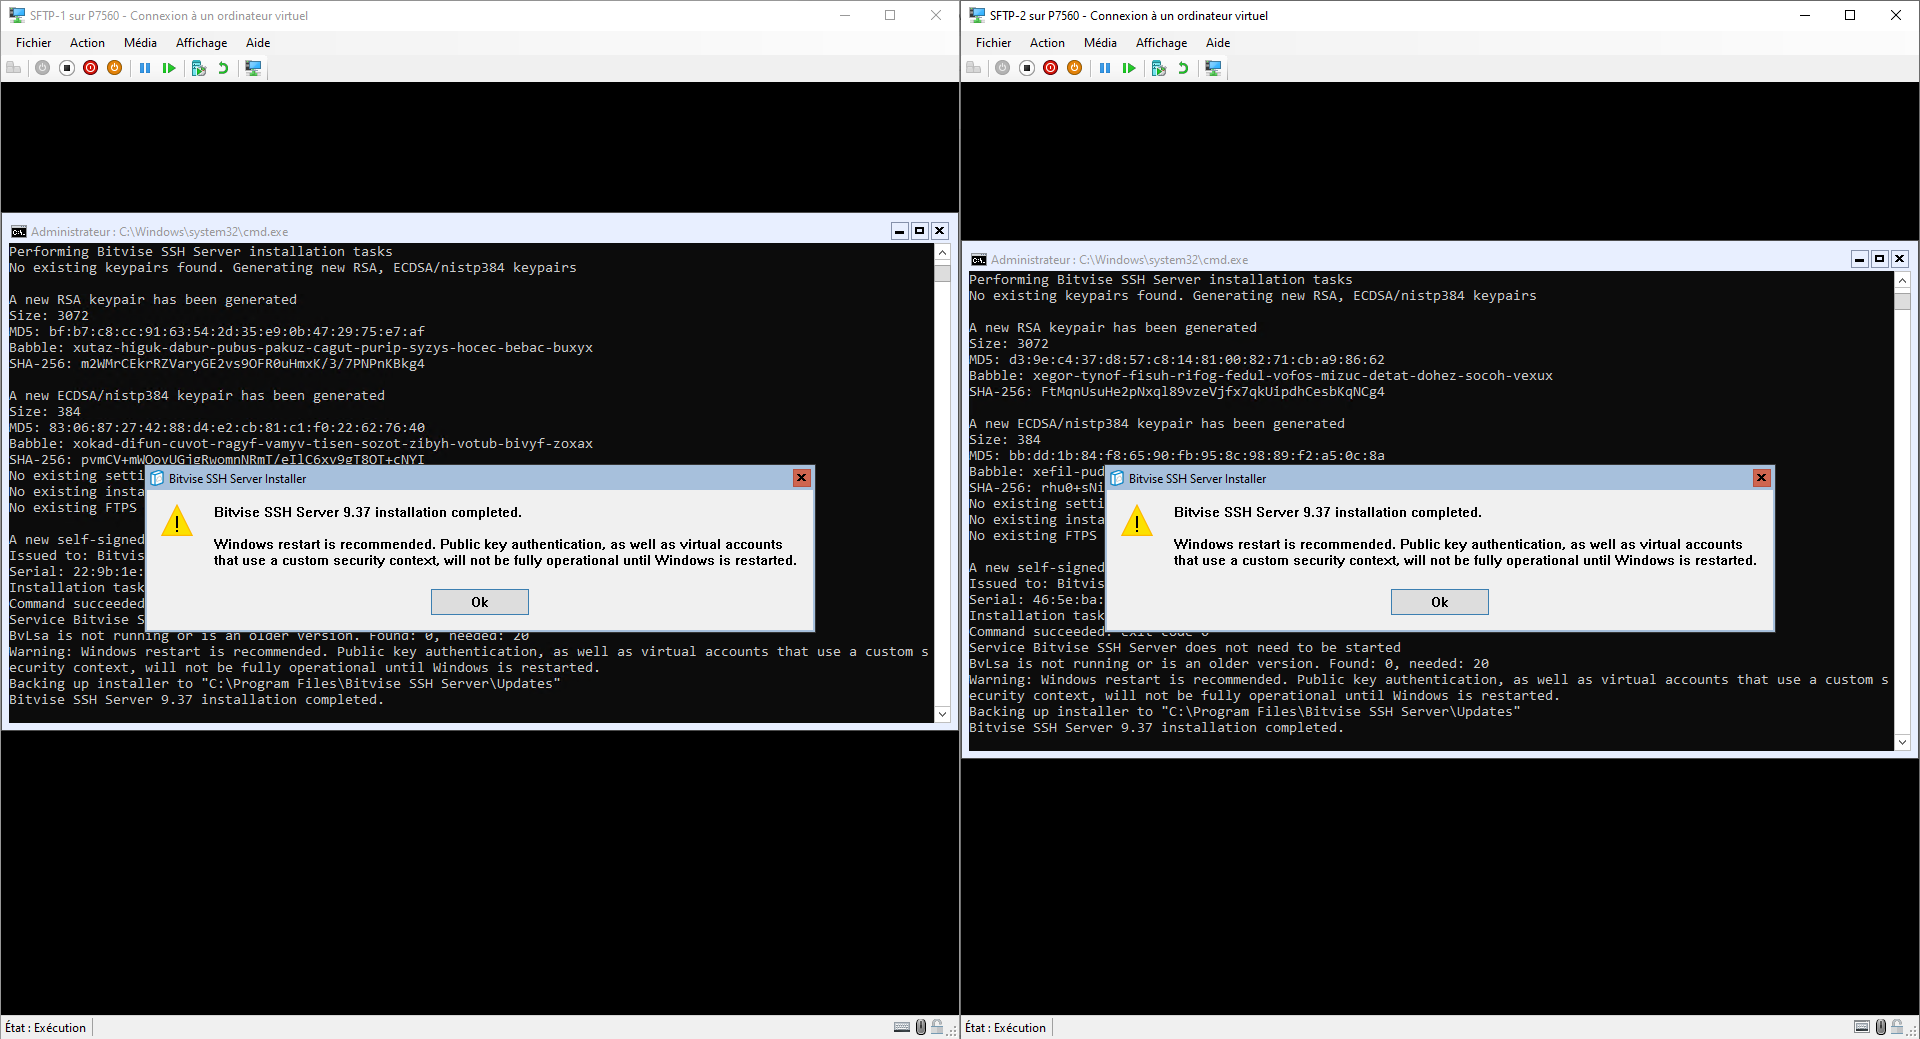Click keyboard status icon in SFTP-1 status bar
This screenshot has width=1920, height=1039.
[902, 1027]
